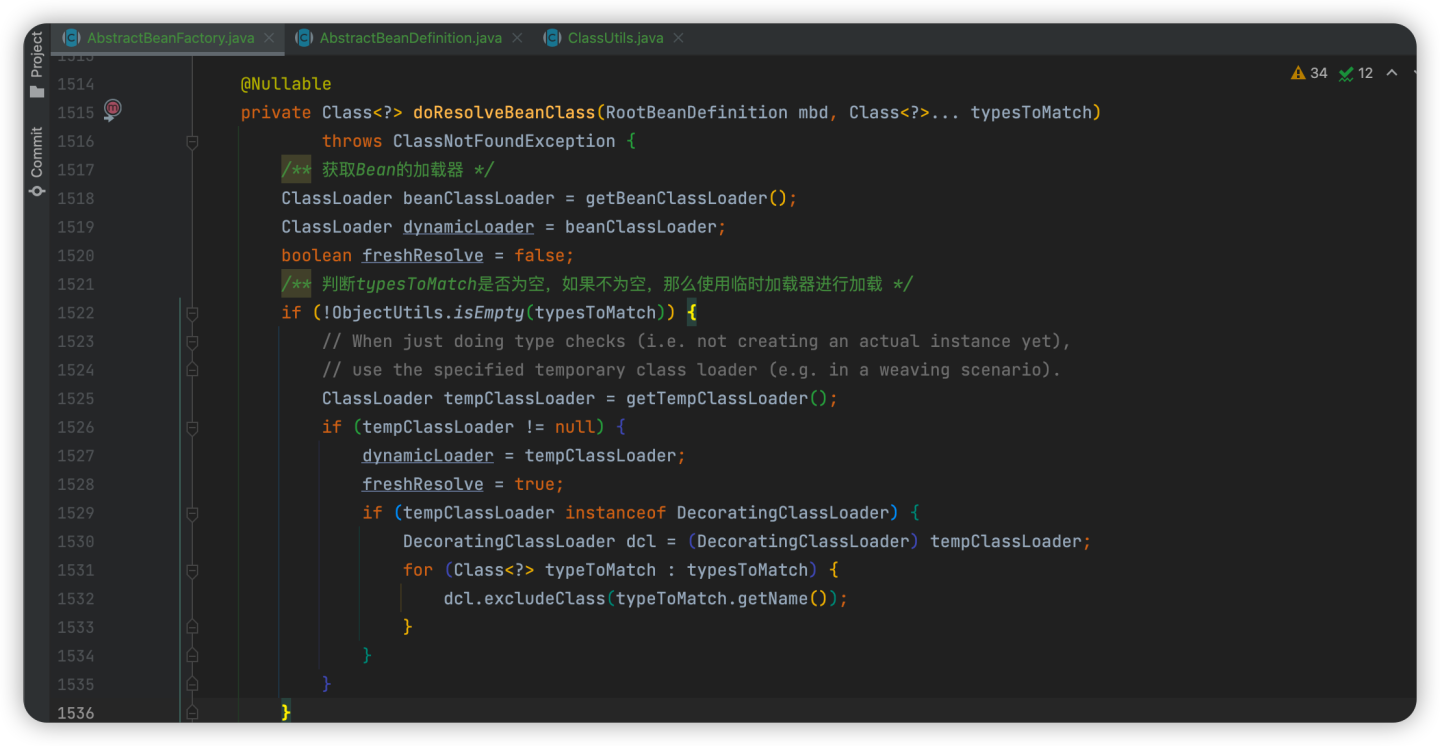Screen dimensions: 1440x746
Task: Click the fold end marker at line 1535
Action: click(191, 685)
